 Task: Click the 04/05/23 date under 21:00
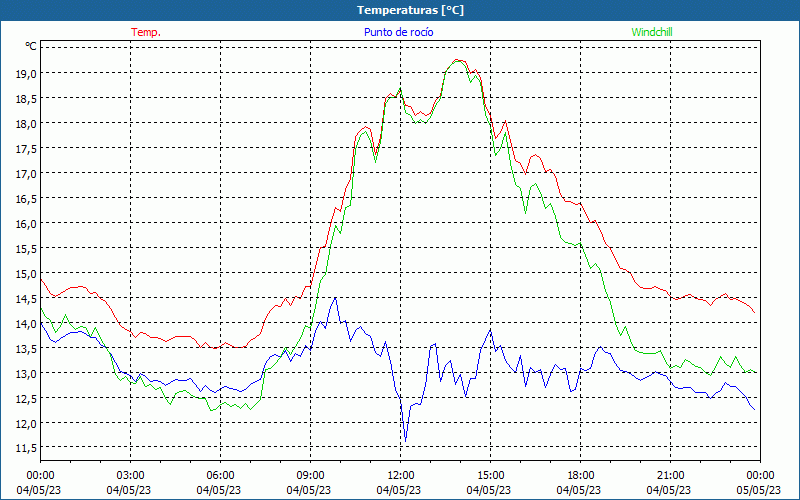[669, 490]
